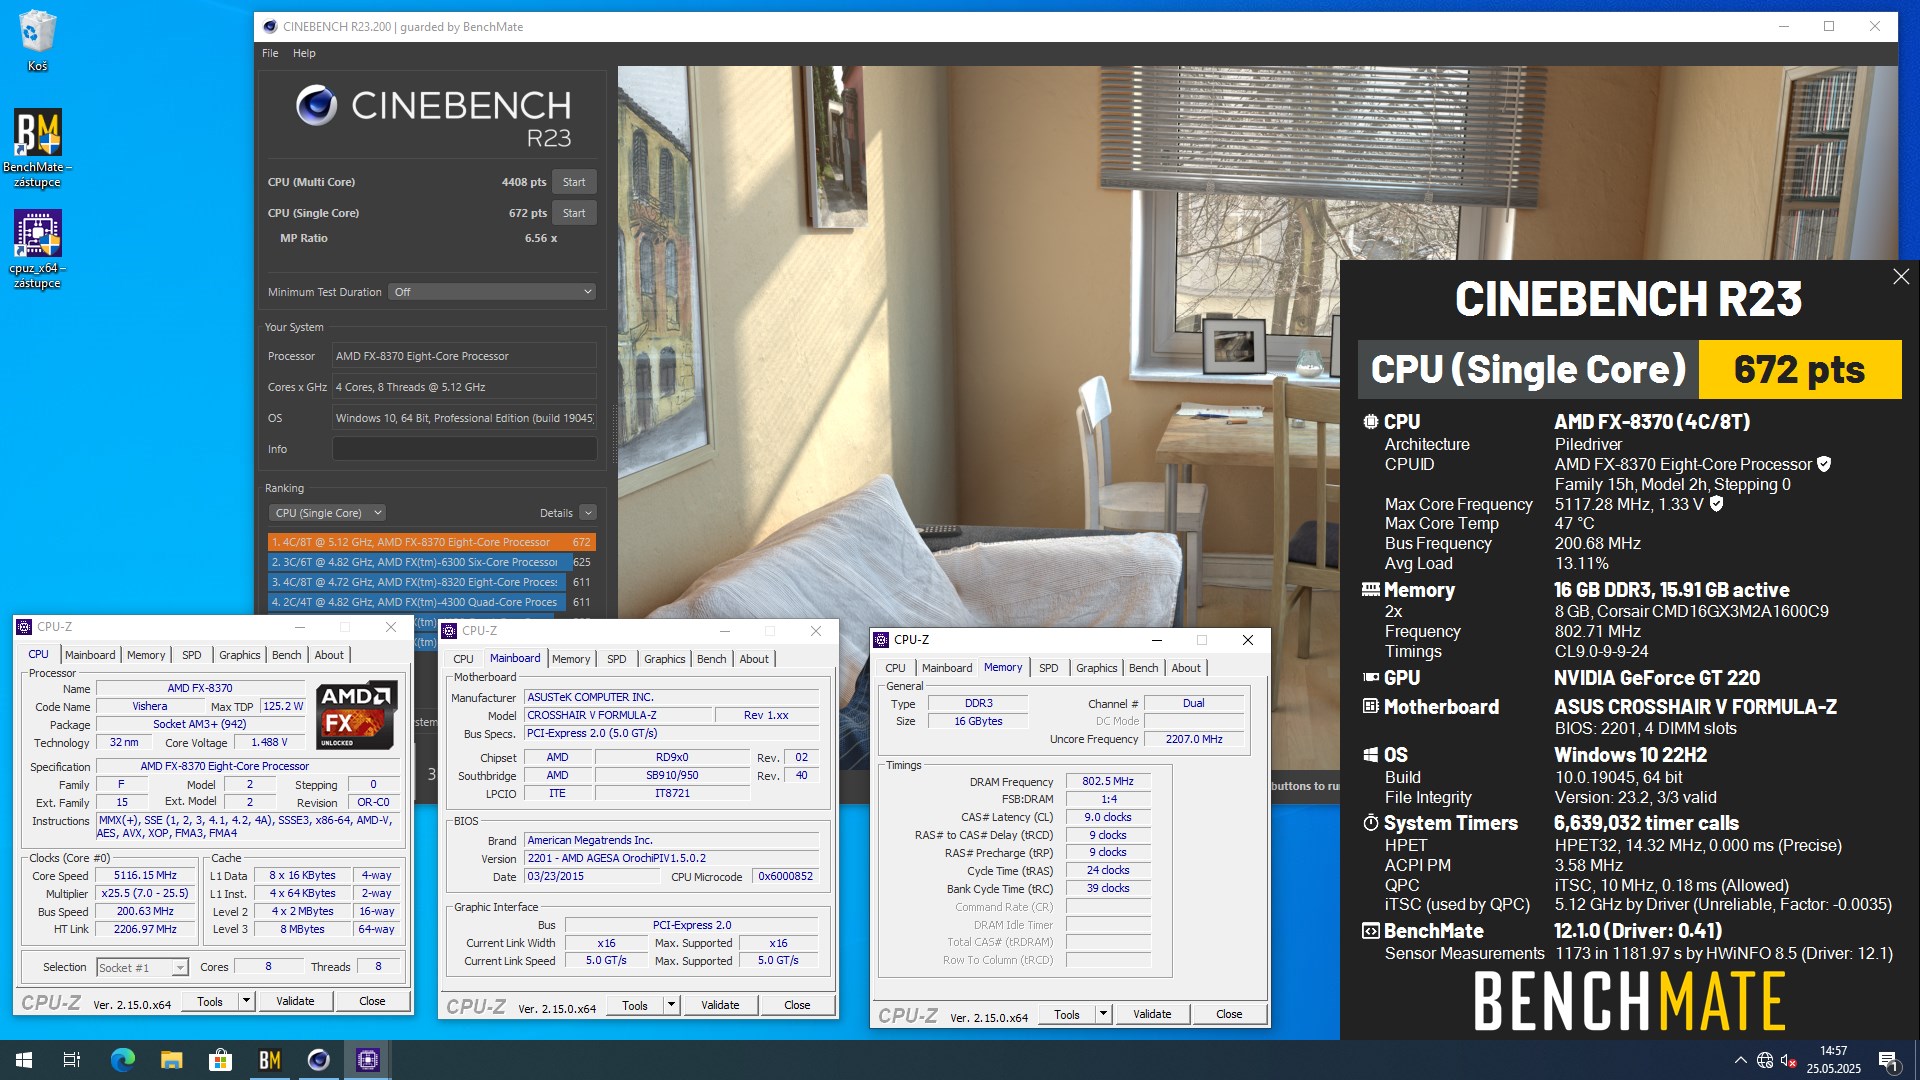Click the muted volume tray icon
Viewport: 1920px width, 1080px height.
tap(1789, 1060)
